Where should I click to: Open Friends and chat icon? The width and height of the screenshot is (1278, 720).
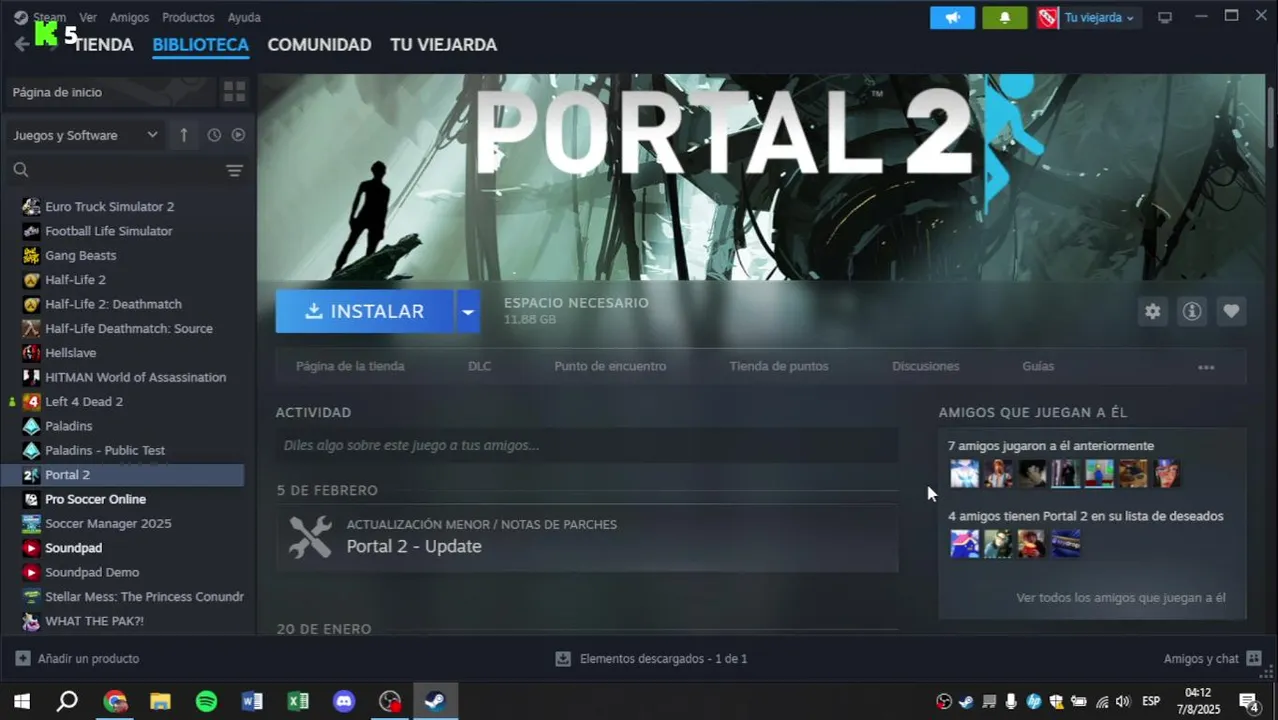[x=1254, y=659]
